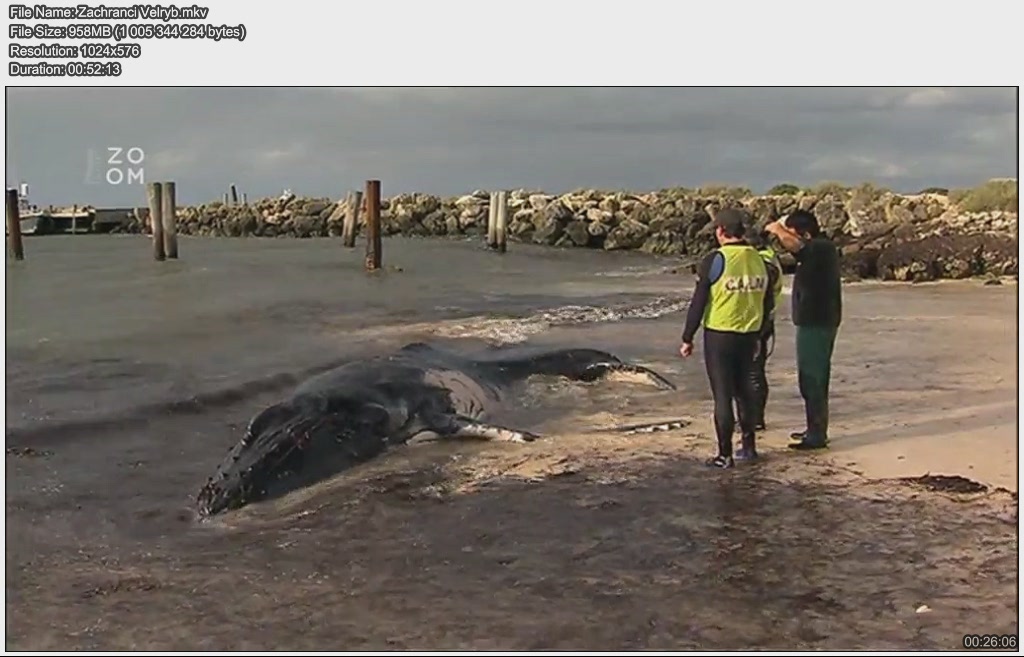Click the Duration 00:52:13 line

point(65,69)
